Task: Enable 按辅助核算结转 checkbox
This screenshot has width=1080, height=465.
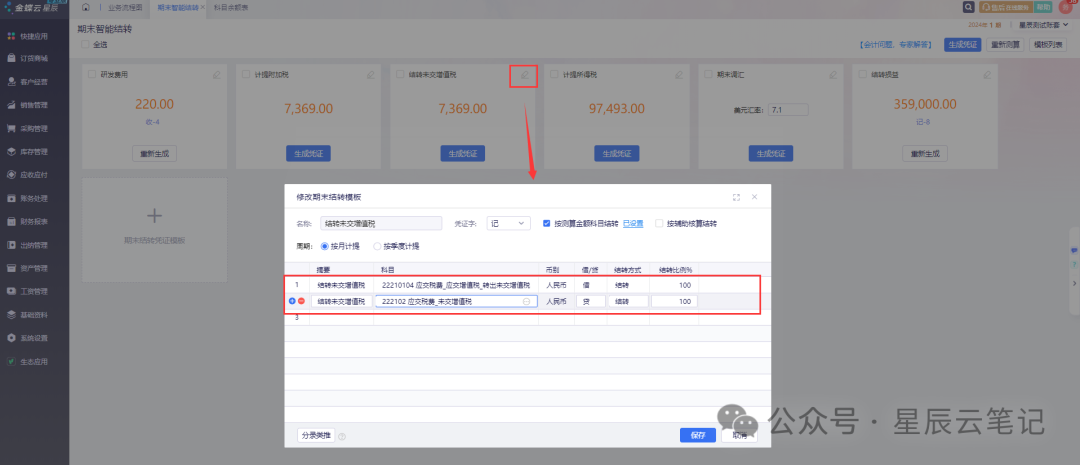Action: click(659, 223)
